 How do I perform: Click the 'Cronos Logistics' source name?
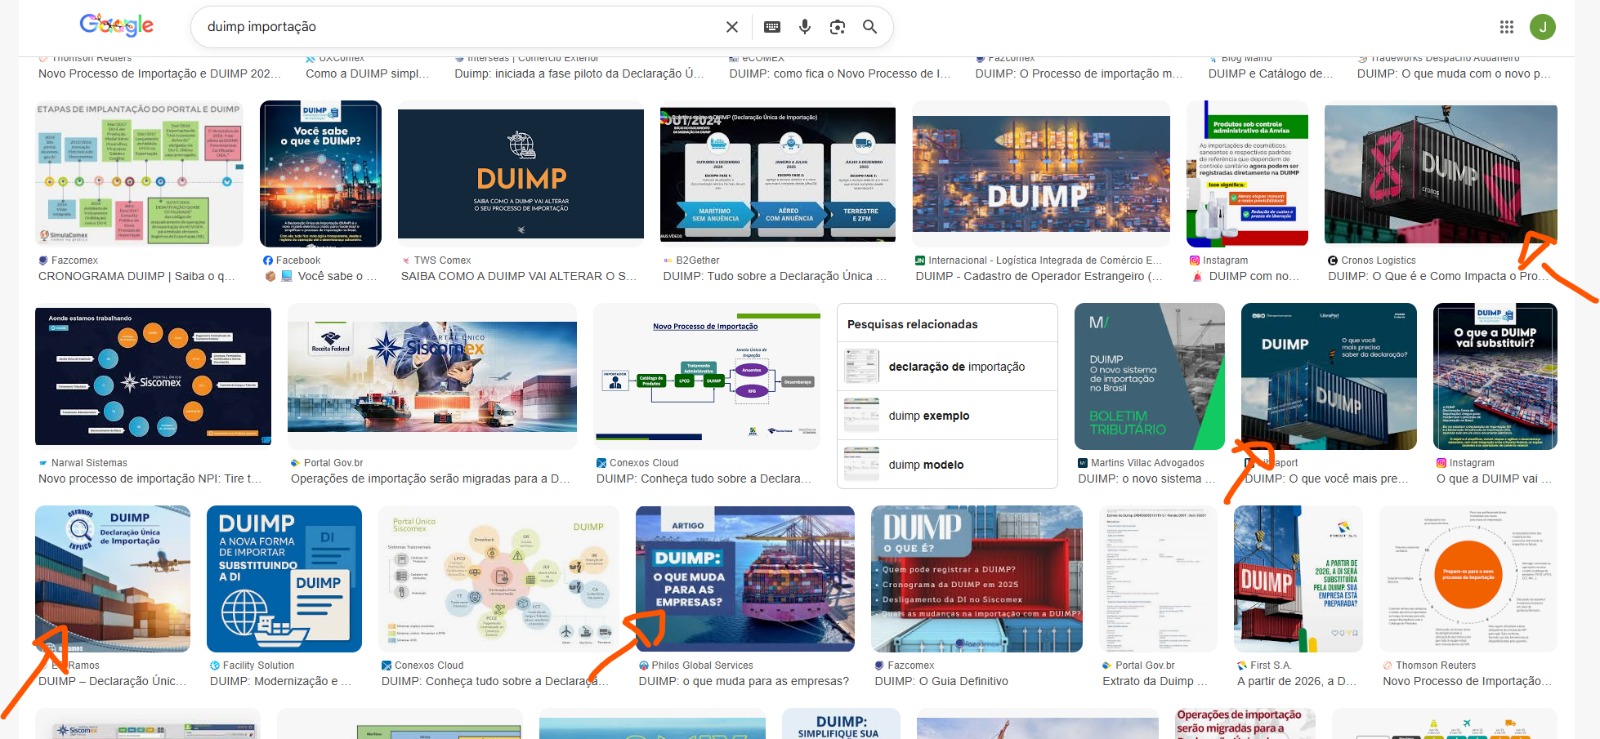(x=1378, y=260)
